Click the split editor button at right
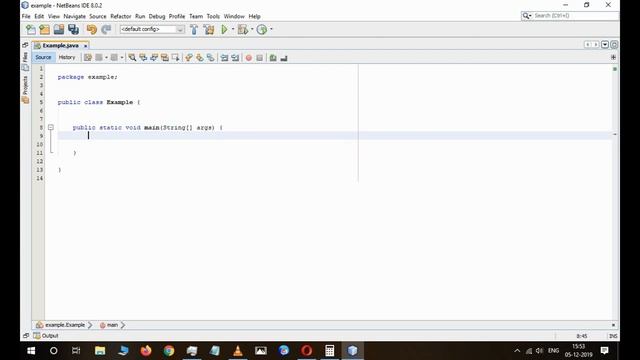 [613, 58]
